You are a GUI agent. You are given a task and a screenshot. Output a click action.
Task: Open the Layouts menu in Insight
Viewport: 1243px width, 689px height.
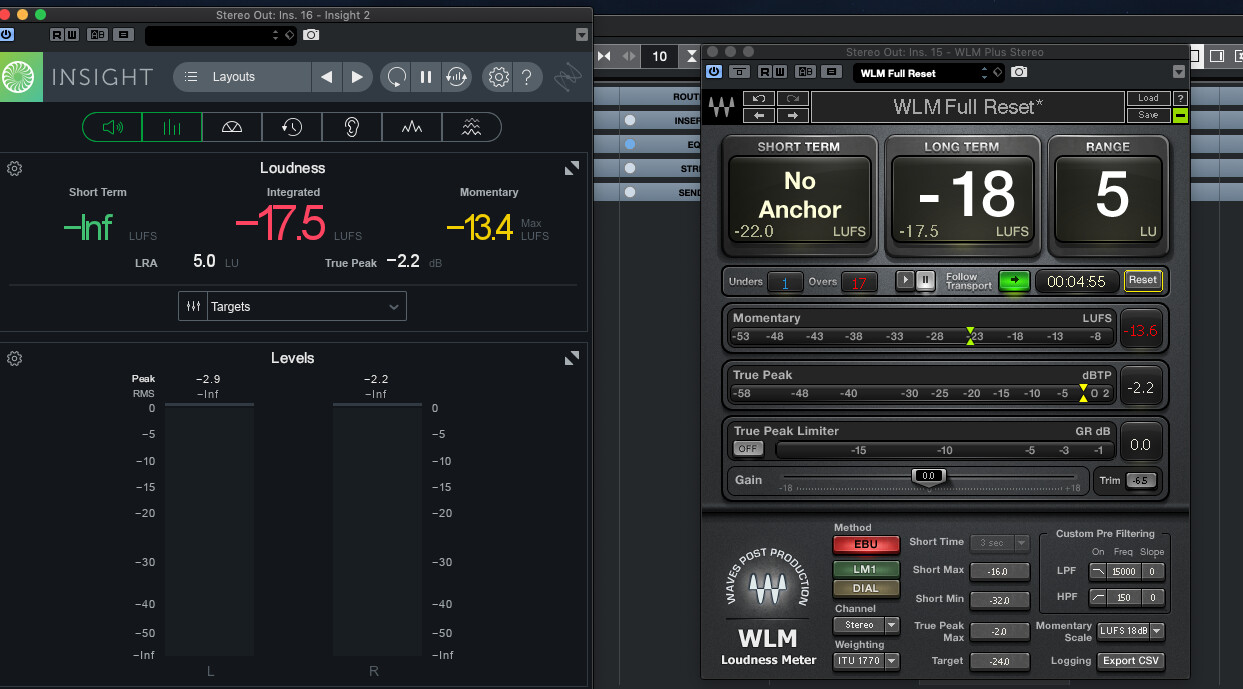pos(242,77)
